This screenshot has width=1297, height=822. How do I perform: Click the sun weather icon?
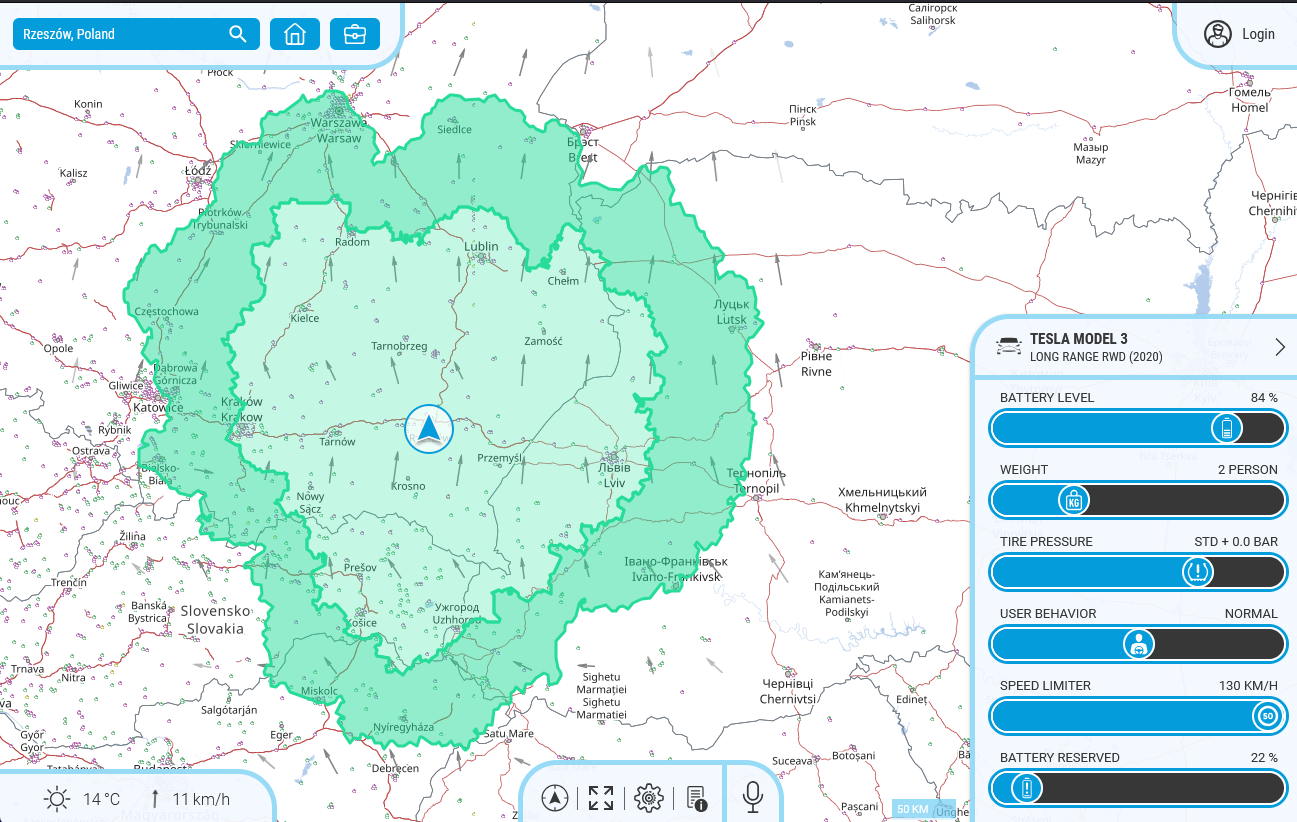57,799
